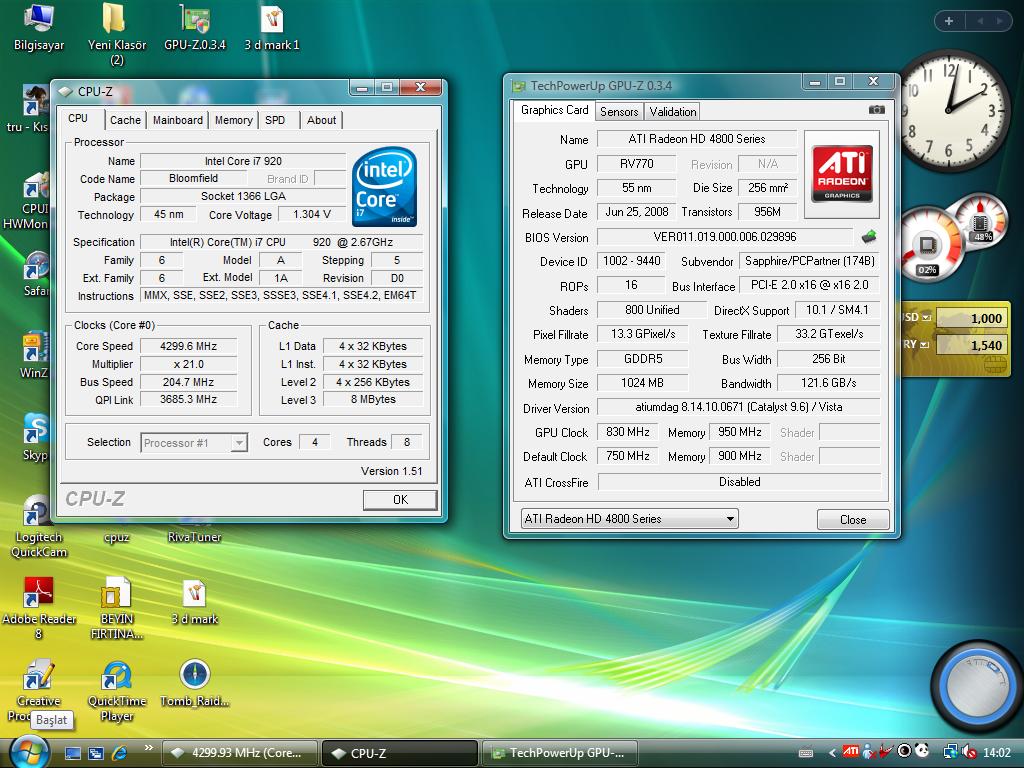This screenshot has width=1024, height=768.
Task: Open the CPUID HWMonitor shortcut
Action: click(26, 200)
